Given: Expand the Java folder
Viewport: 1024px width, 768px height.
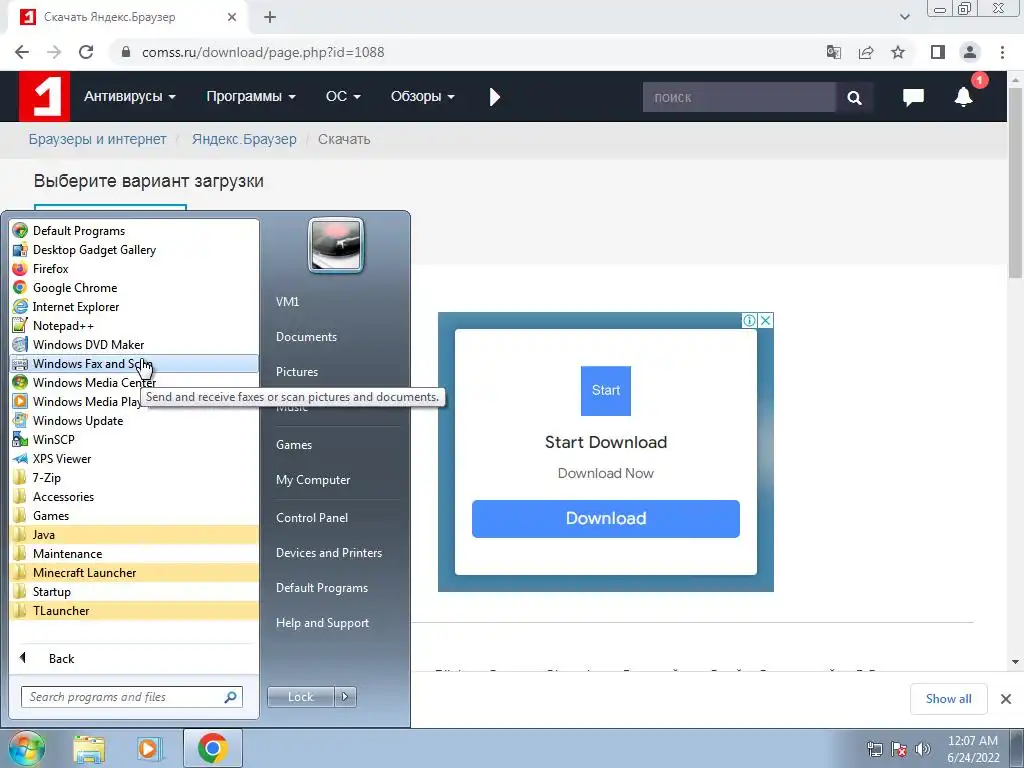Looking at the screenshot, I should click(x=135, y=534).
